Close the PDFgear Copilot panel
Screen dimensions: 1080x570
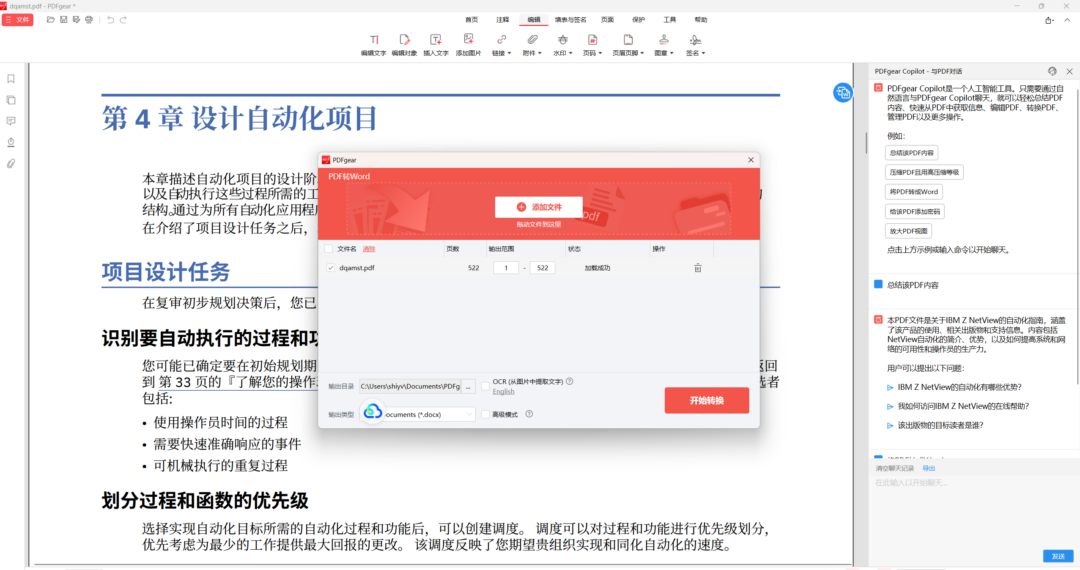1070,71
